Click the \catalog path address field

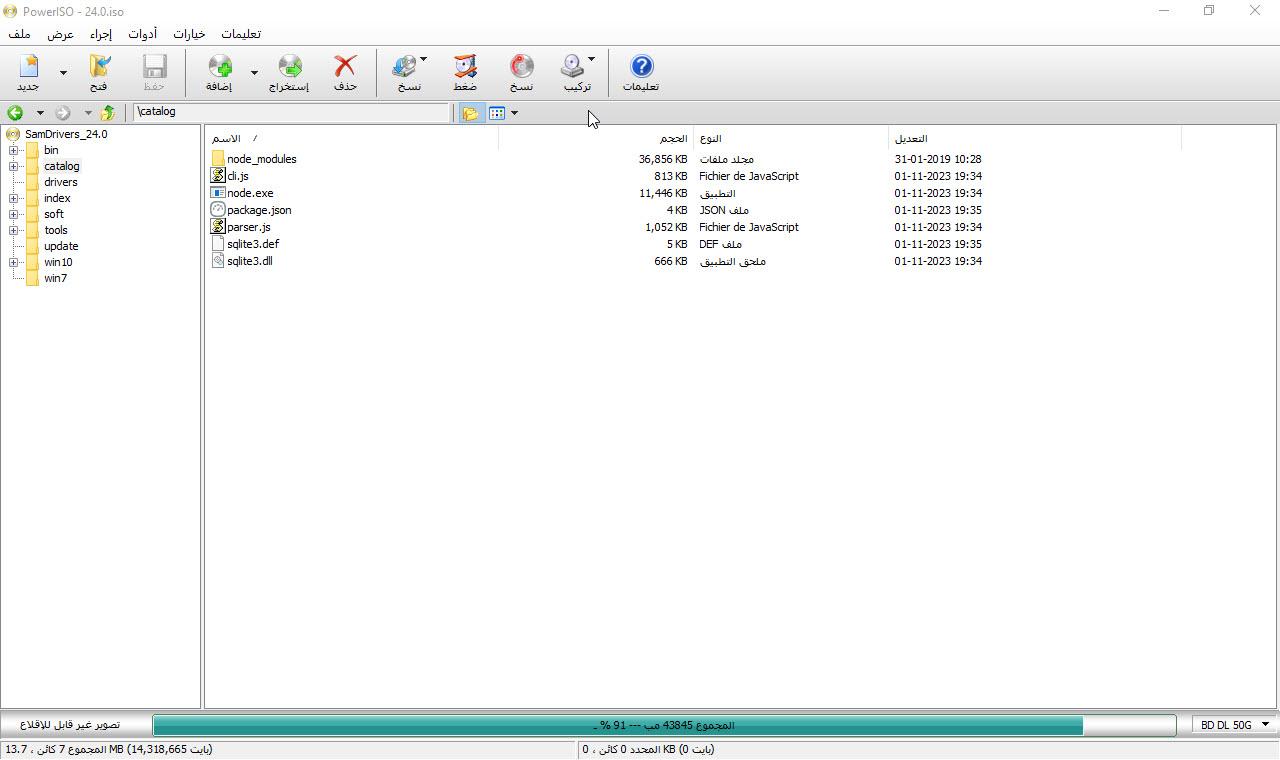(292, 112)
